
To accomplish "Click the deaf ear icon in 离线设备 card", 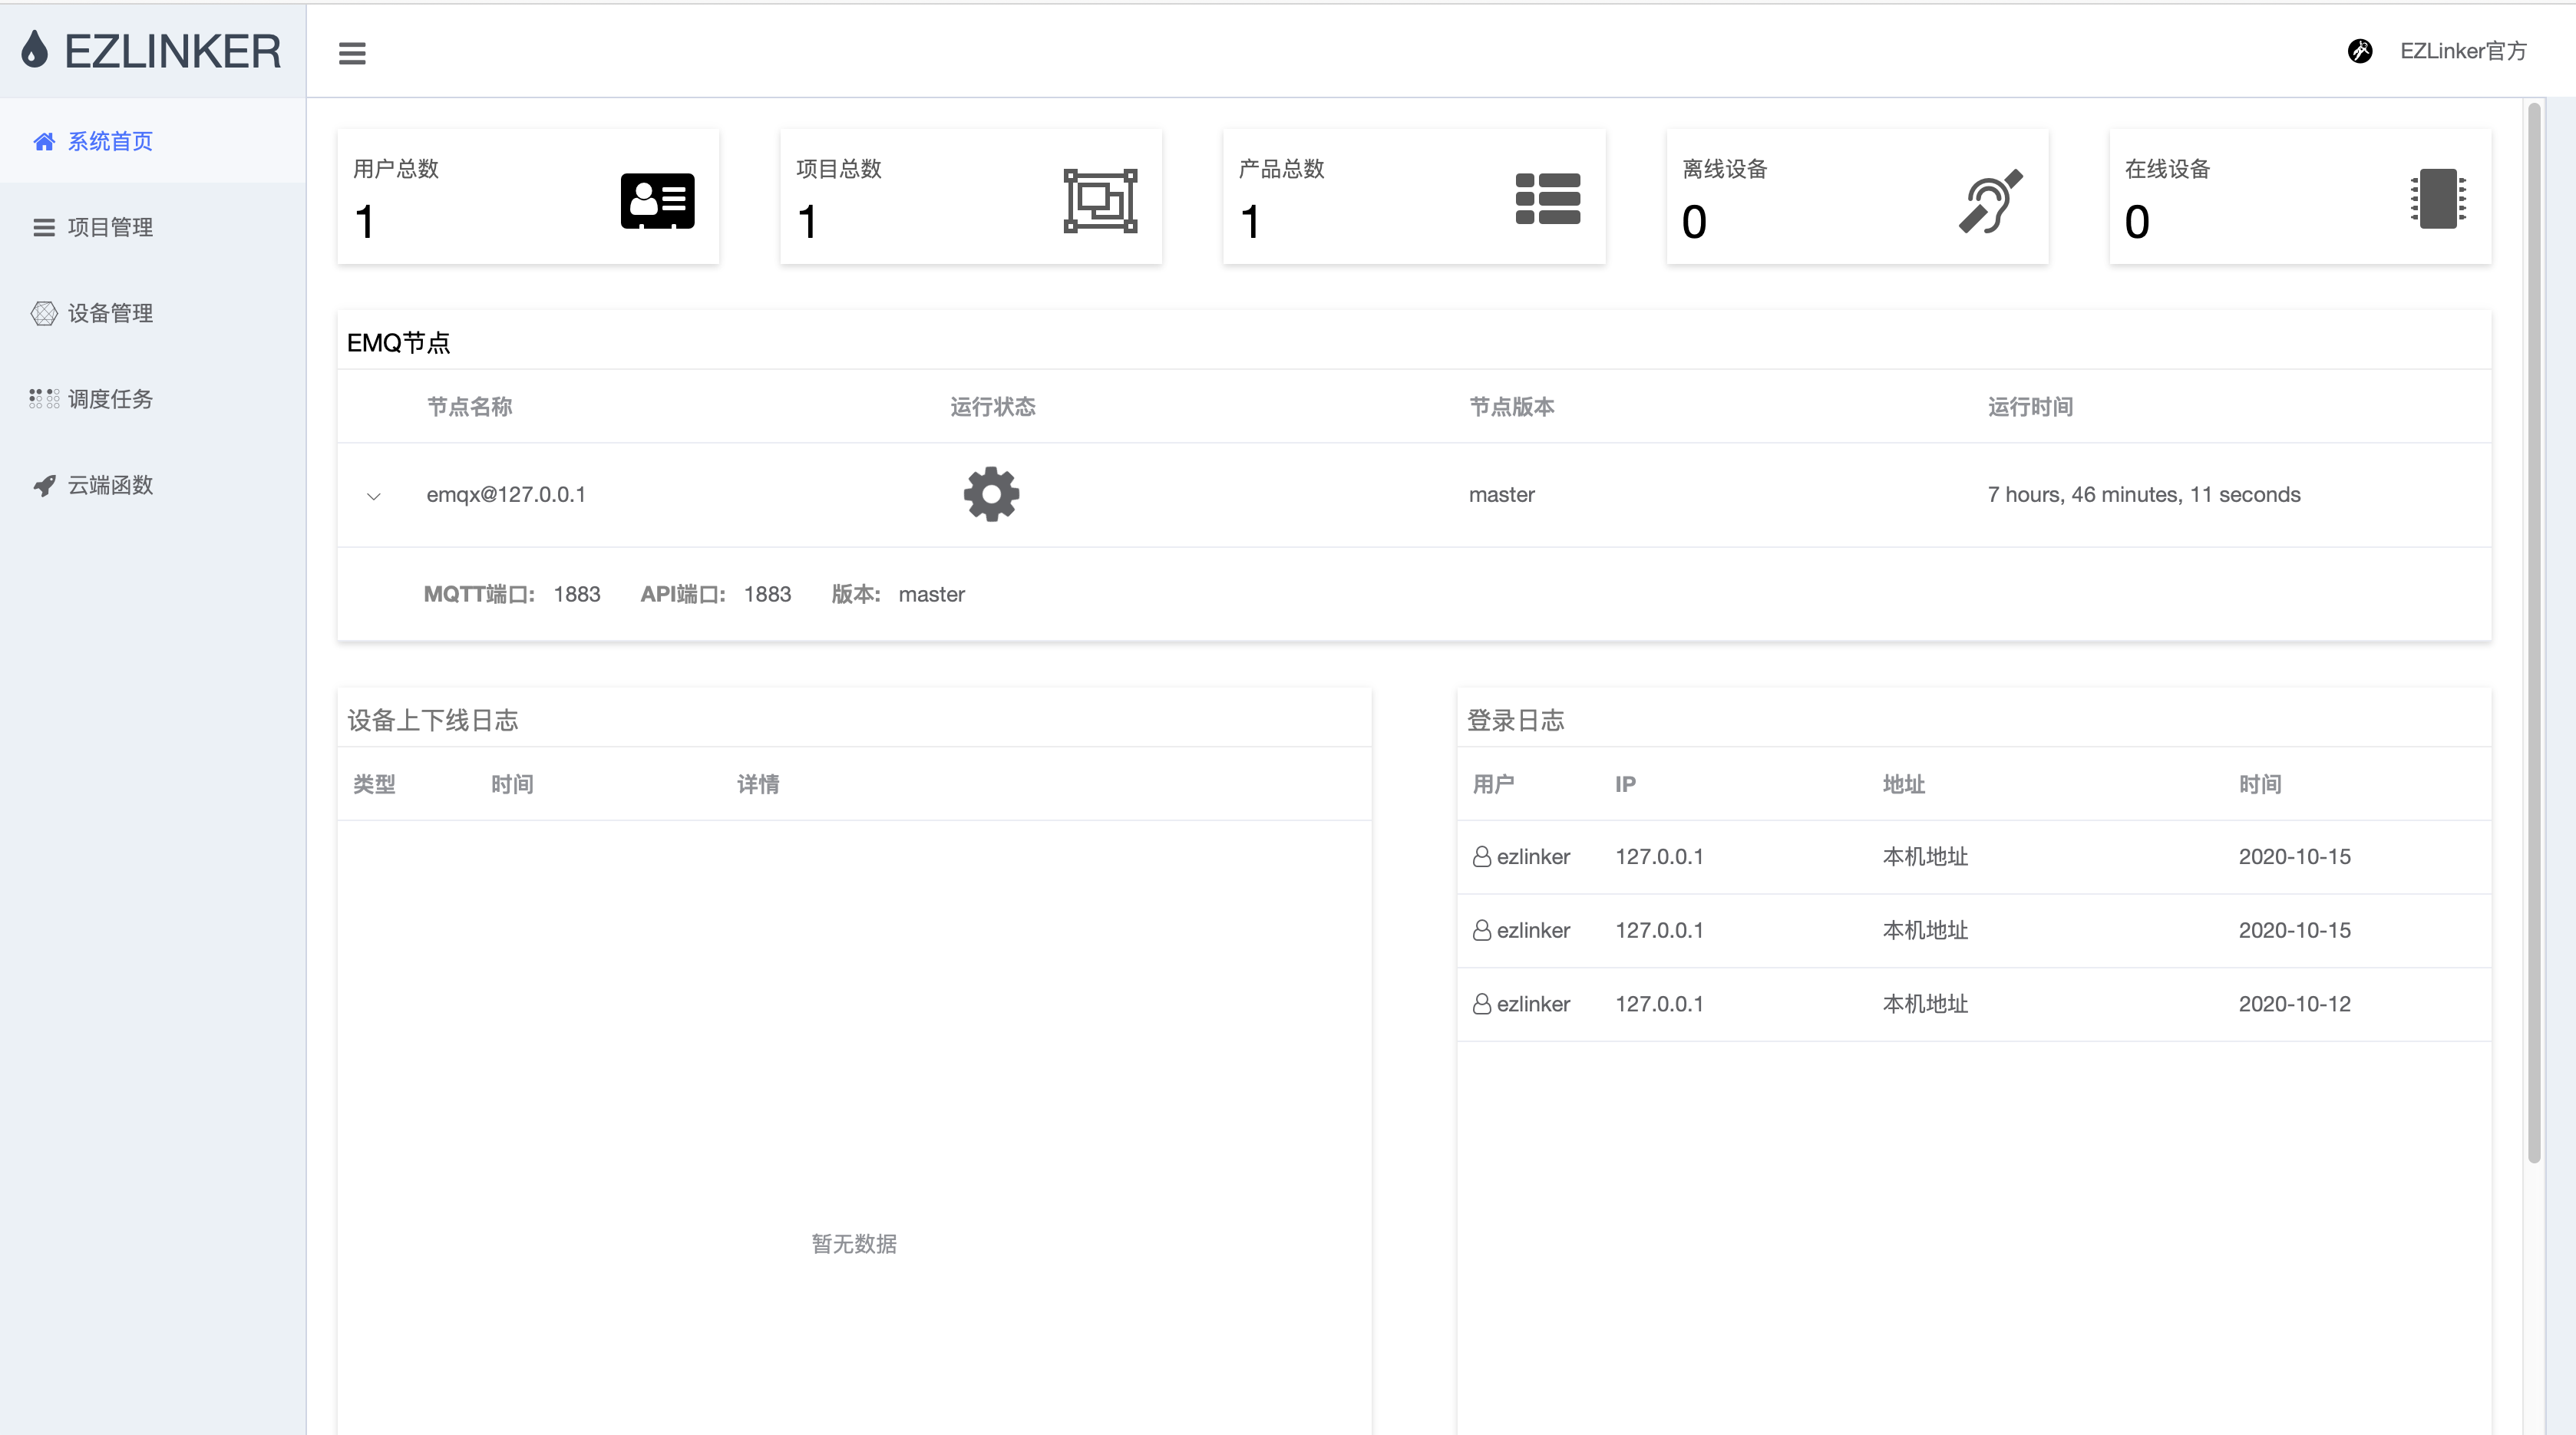I will 1990,201.
